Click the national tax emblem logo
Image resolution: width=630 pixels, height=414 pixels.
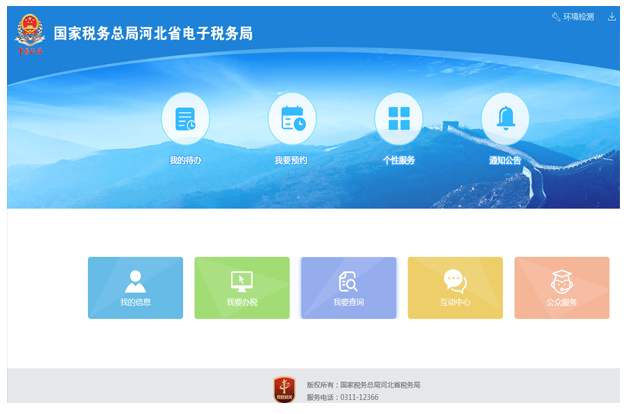click(30, 34)
